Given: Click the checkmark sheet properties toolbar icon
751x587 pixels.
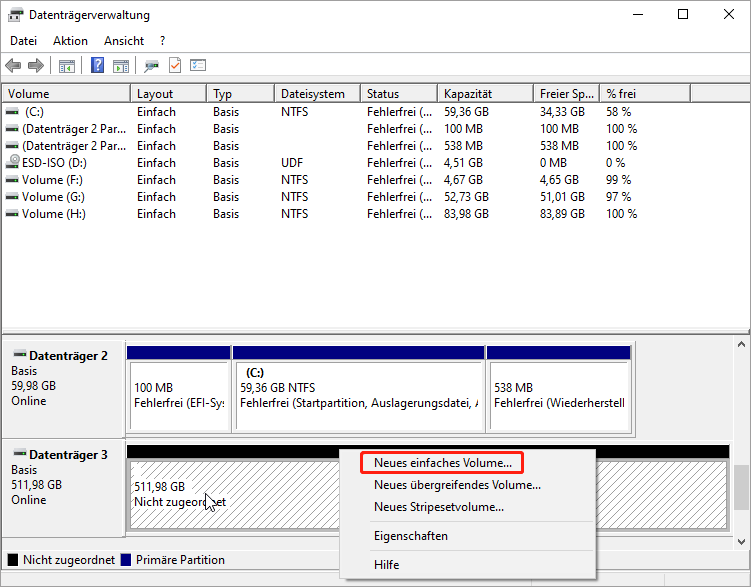Looking at the screenshot, I should [x=175, y=66].
